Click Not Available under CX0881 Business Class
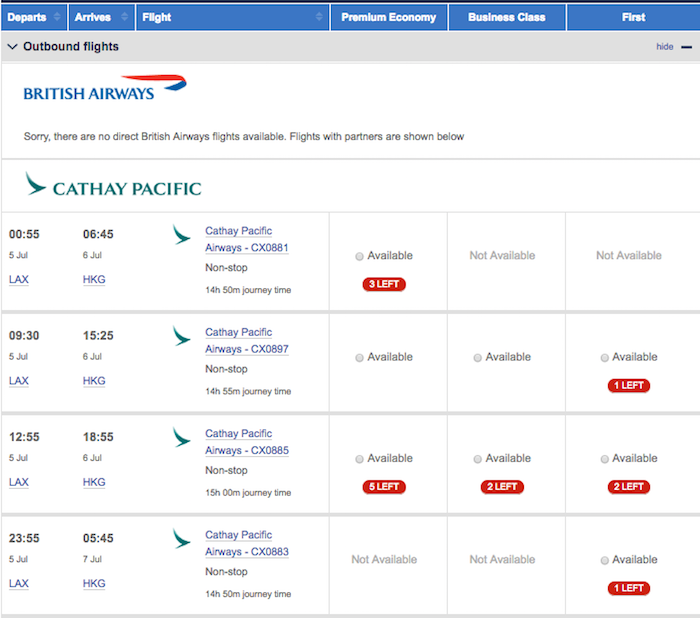Screen dimensions: 700x618 (502, 255)
